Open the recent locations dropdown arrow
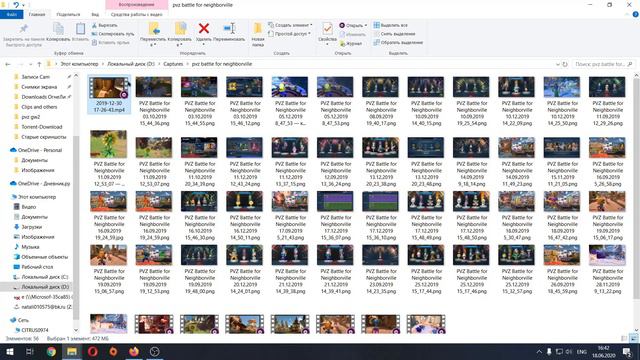Image resolution: width=640 pixels, height=360 pixels. pos(30,64)
